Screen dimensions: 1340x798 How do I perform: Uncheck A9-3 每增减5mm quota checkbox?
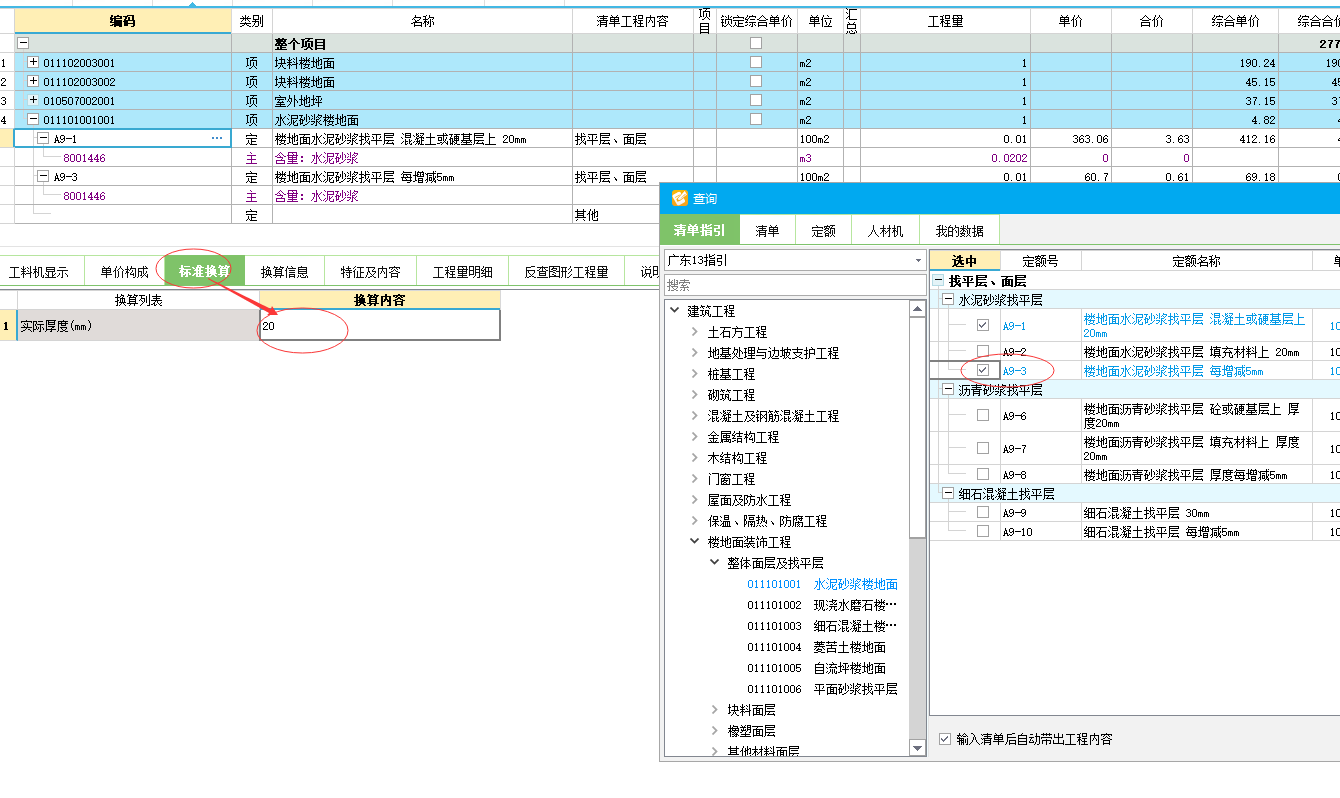983,370
